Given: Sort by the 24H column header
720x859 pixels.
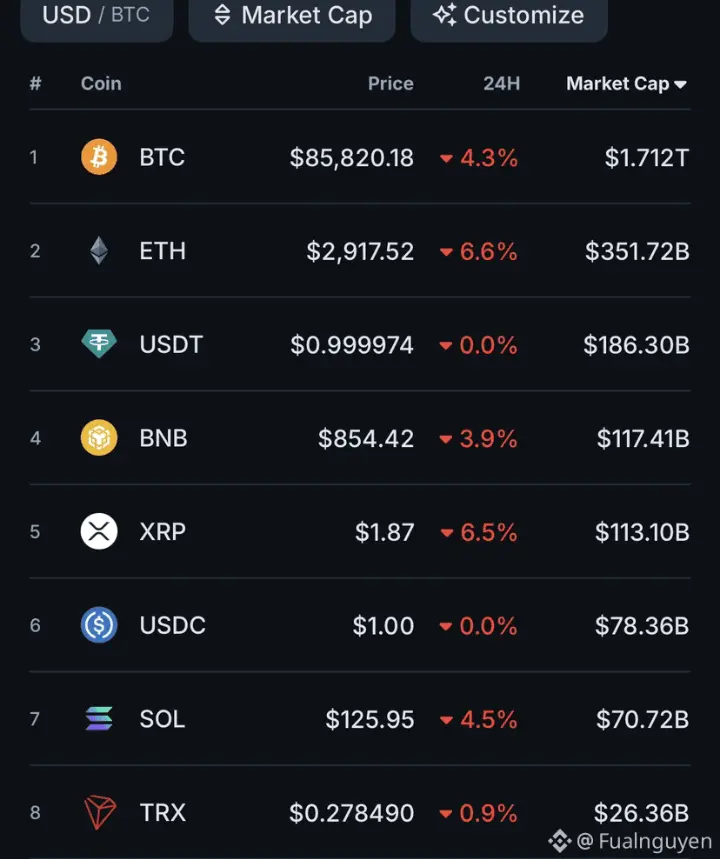Looking at the screenshot, I should 501,83.
